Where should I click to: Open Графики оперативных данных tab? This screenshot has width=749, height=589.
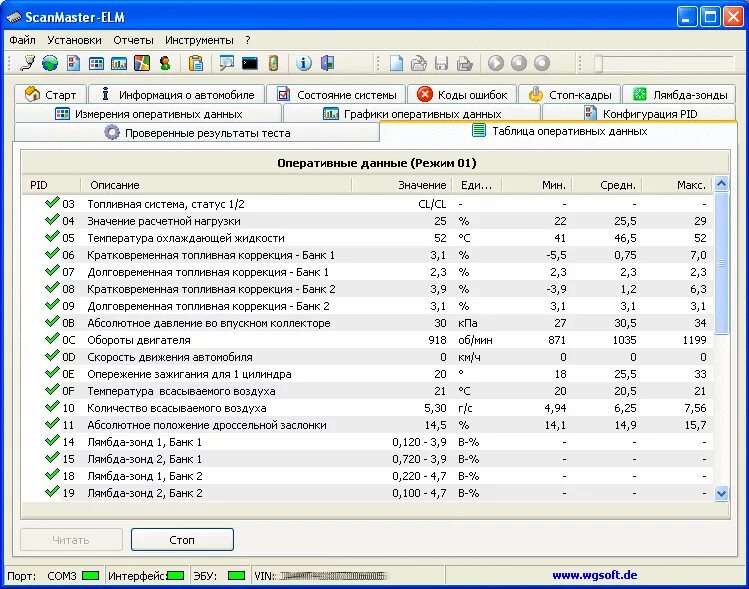pyautogui.click(x=412, y=114)
